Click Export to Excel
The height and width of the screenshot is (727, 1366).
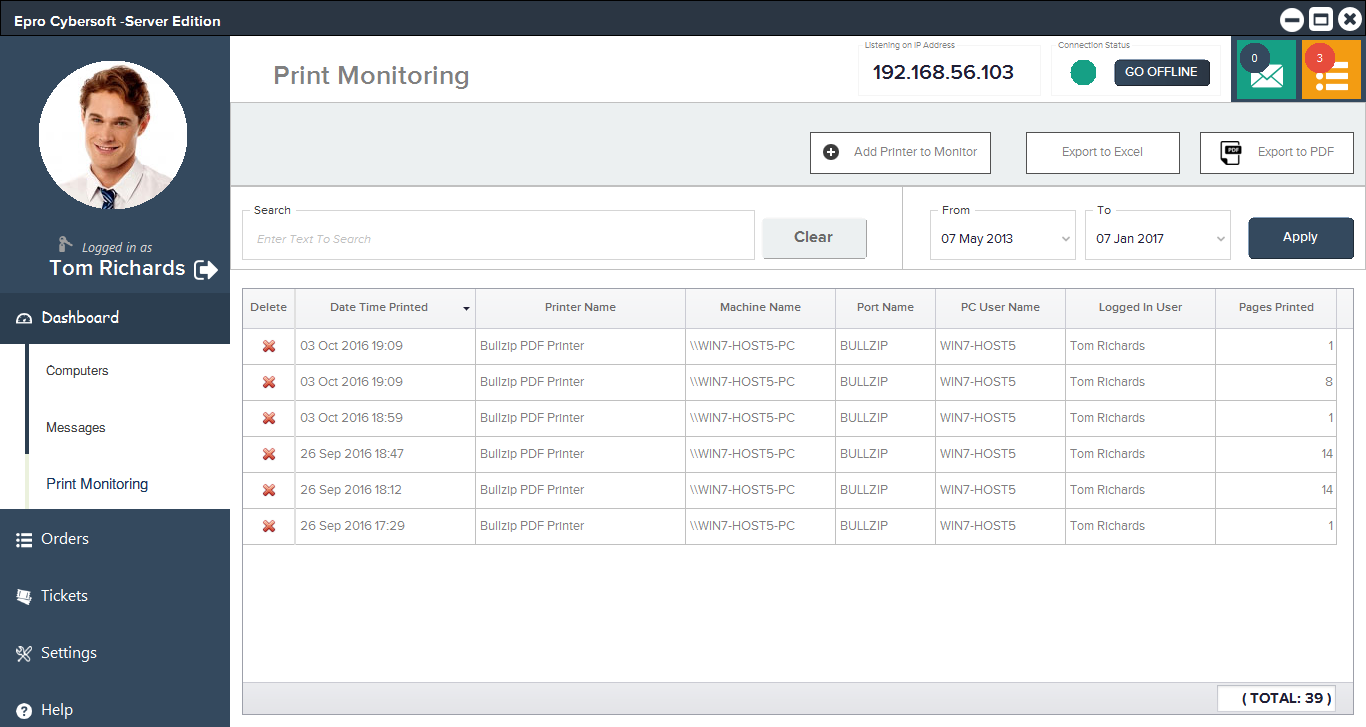click(x=1103, y=152)
